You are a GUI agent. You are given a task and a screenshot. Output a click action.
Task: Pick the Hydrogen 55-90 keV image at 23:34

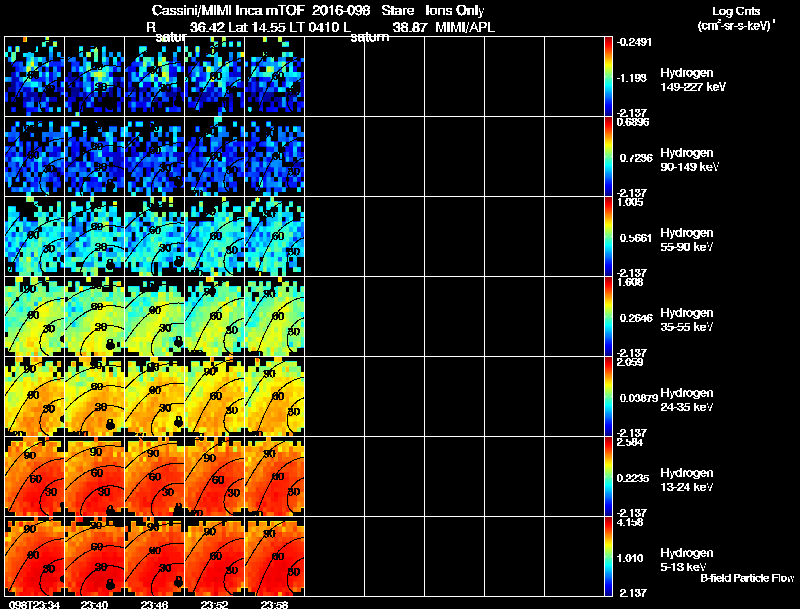(35, 237)
